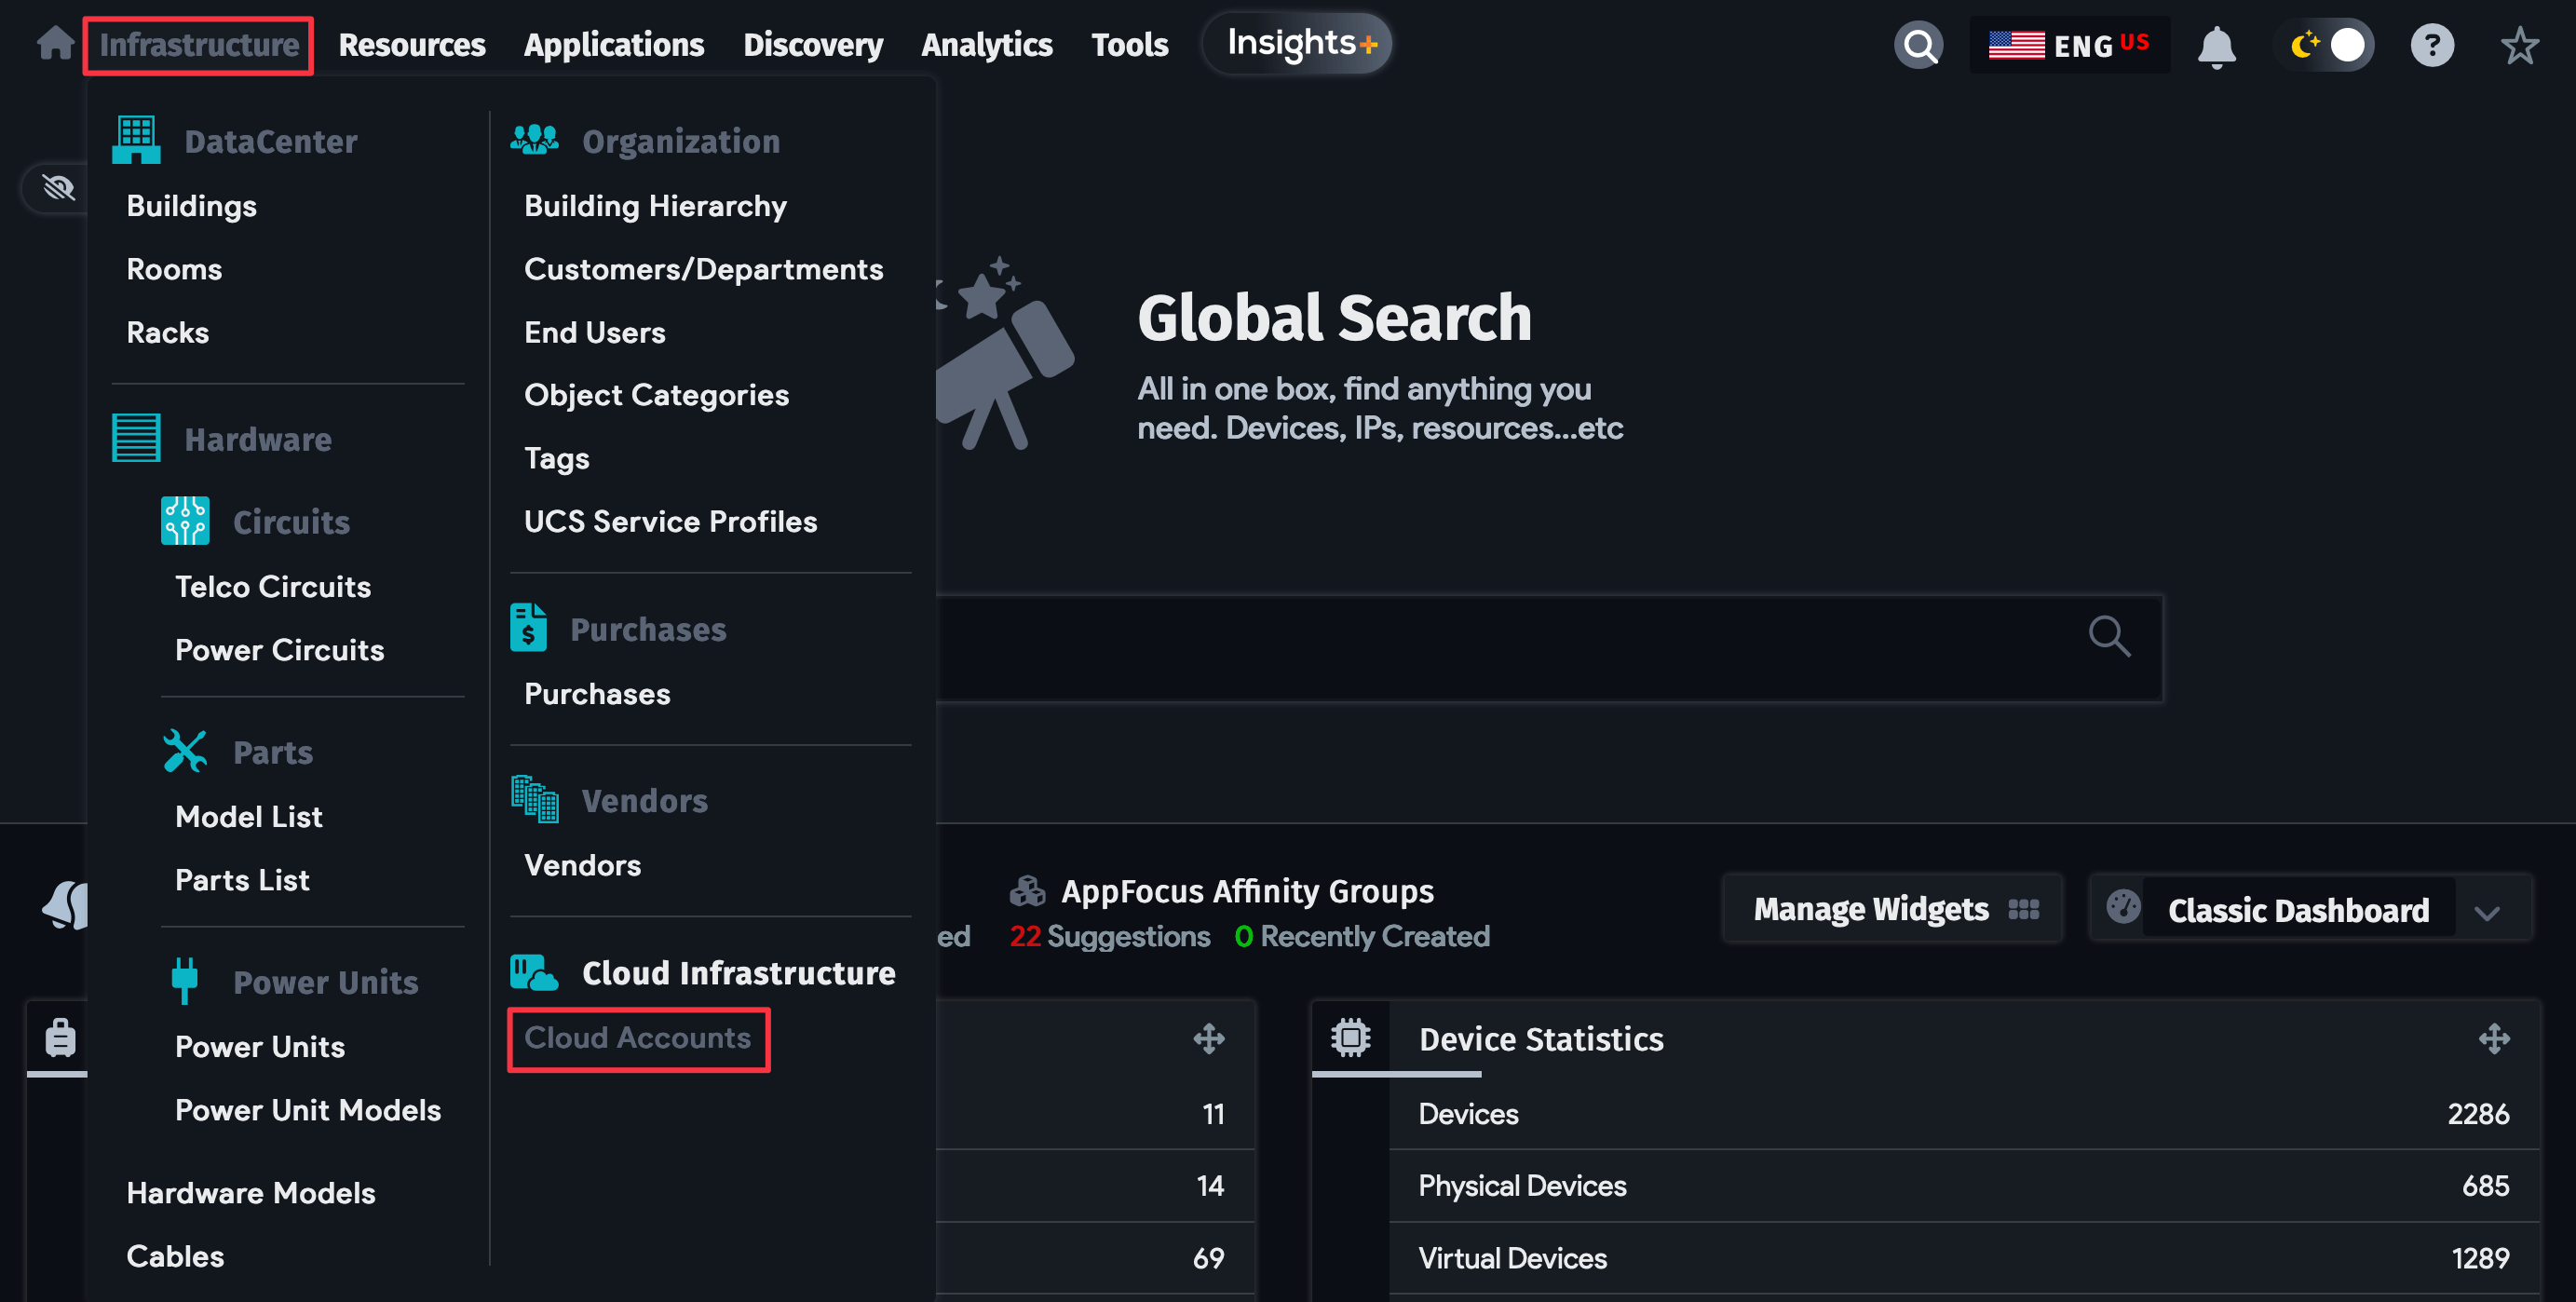Click inside the Global Search input field

click(1500, 648)
